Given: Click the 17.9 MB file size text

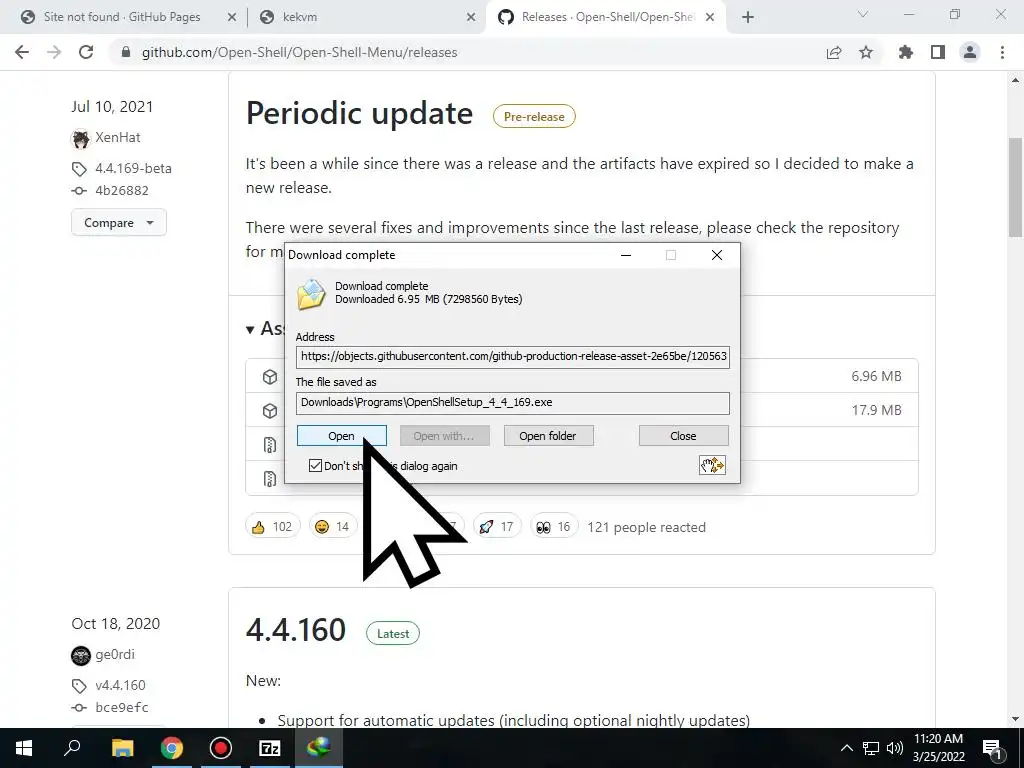Looking at the screenshot, I should point(876,410).
